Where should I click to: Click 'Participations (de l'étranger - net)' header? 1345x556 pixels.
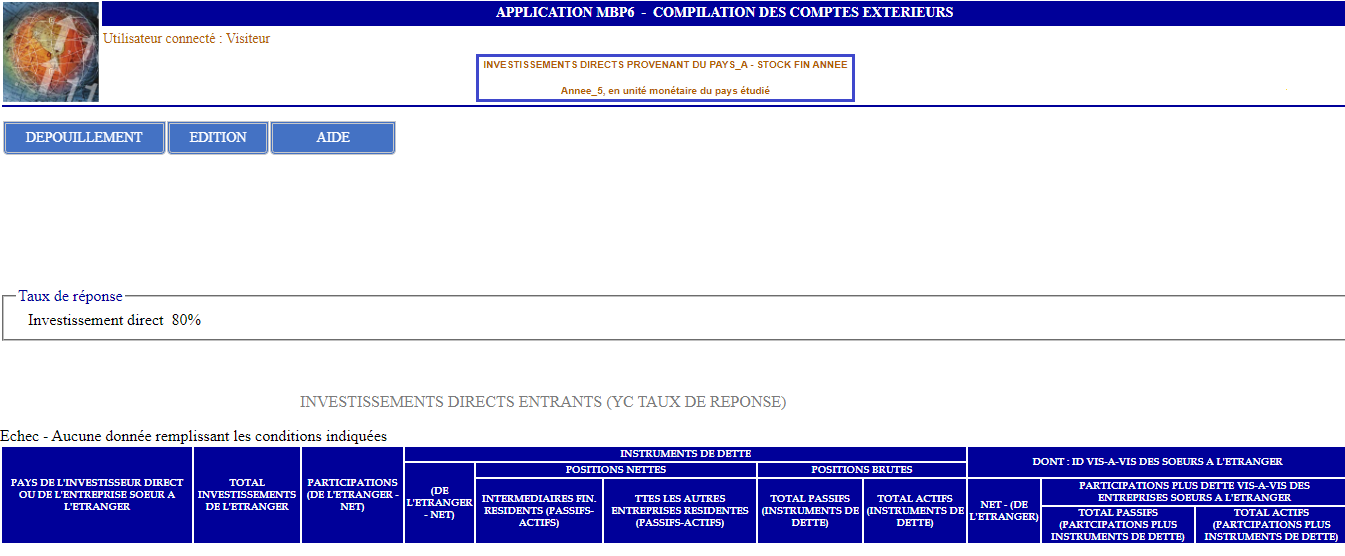352,495
